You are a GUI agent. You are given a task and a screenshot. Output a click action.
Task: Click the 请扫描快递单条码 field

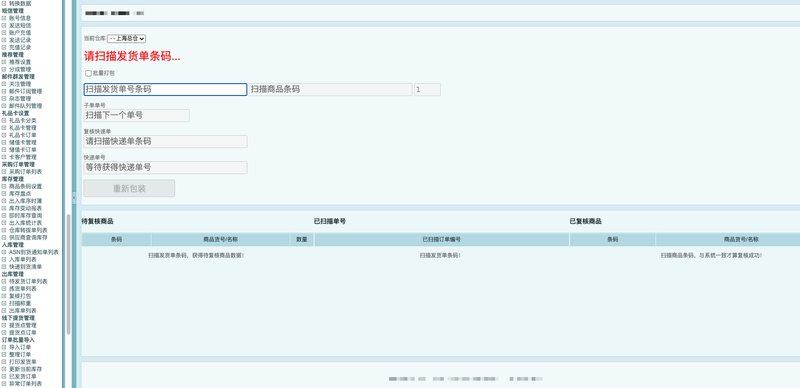click(x=166, y=141)
